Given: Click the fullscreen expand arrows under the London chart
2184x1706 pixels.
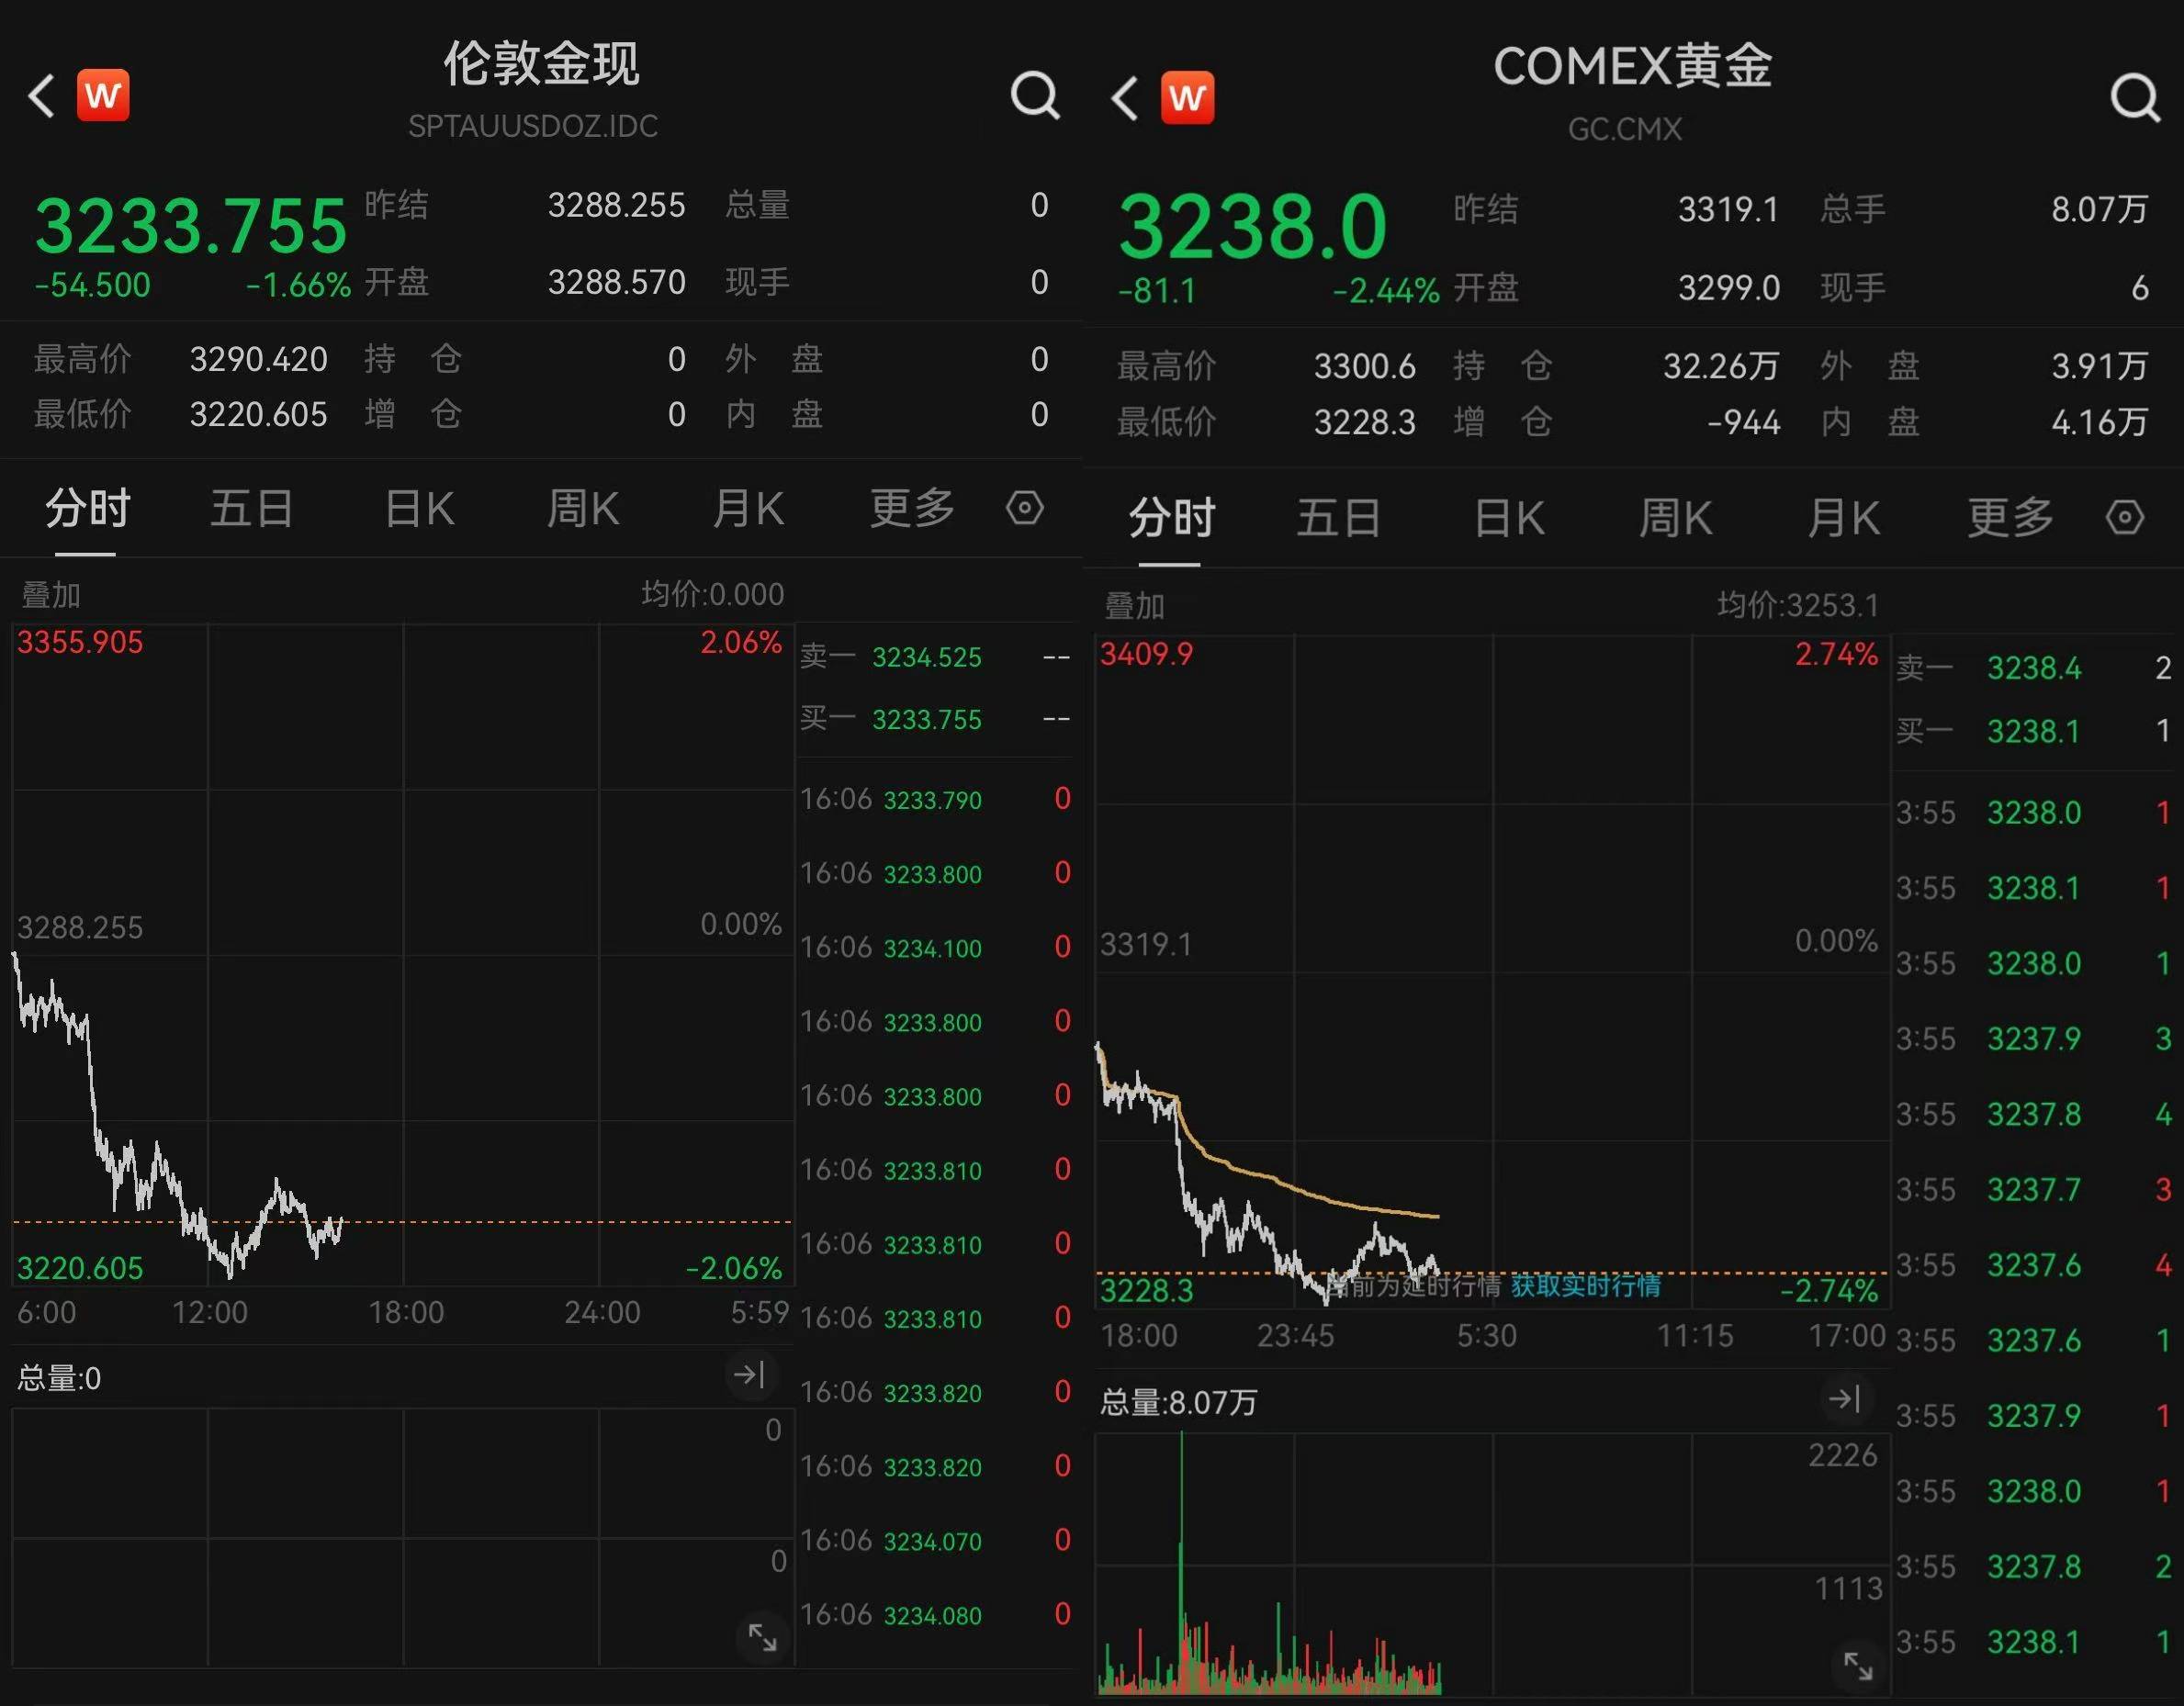Looking at the screenshot, I should [x=763, y=1636].
